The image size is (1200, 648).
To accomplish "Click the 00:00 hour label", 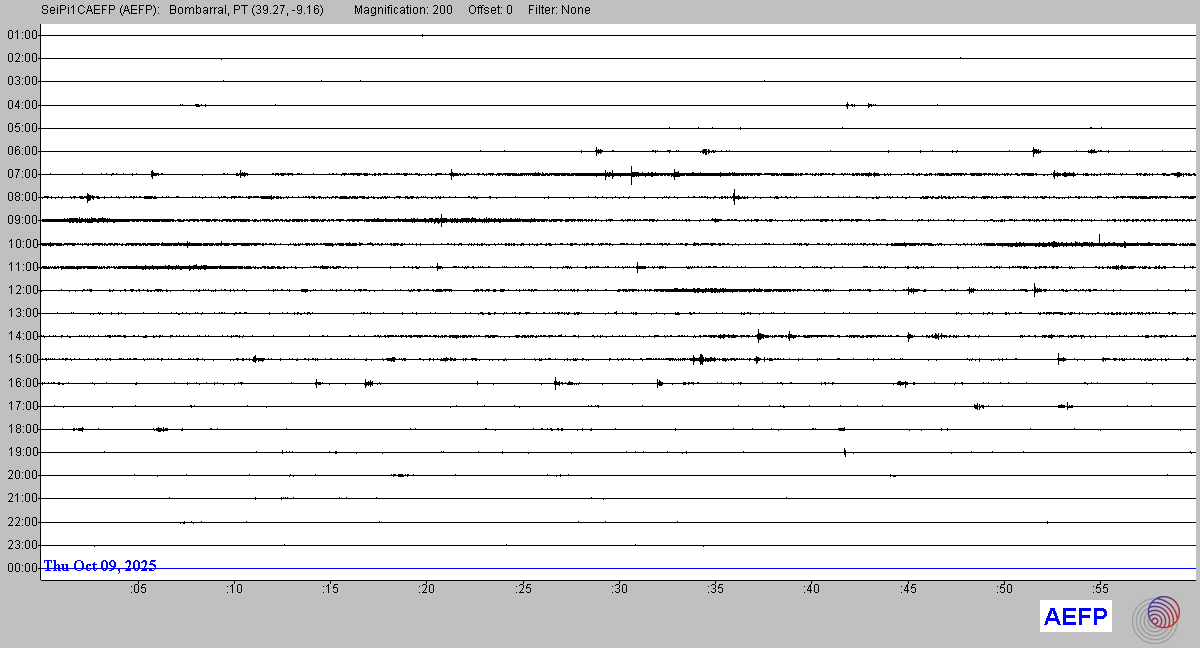I will (21, 568).
